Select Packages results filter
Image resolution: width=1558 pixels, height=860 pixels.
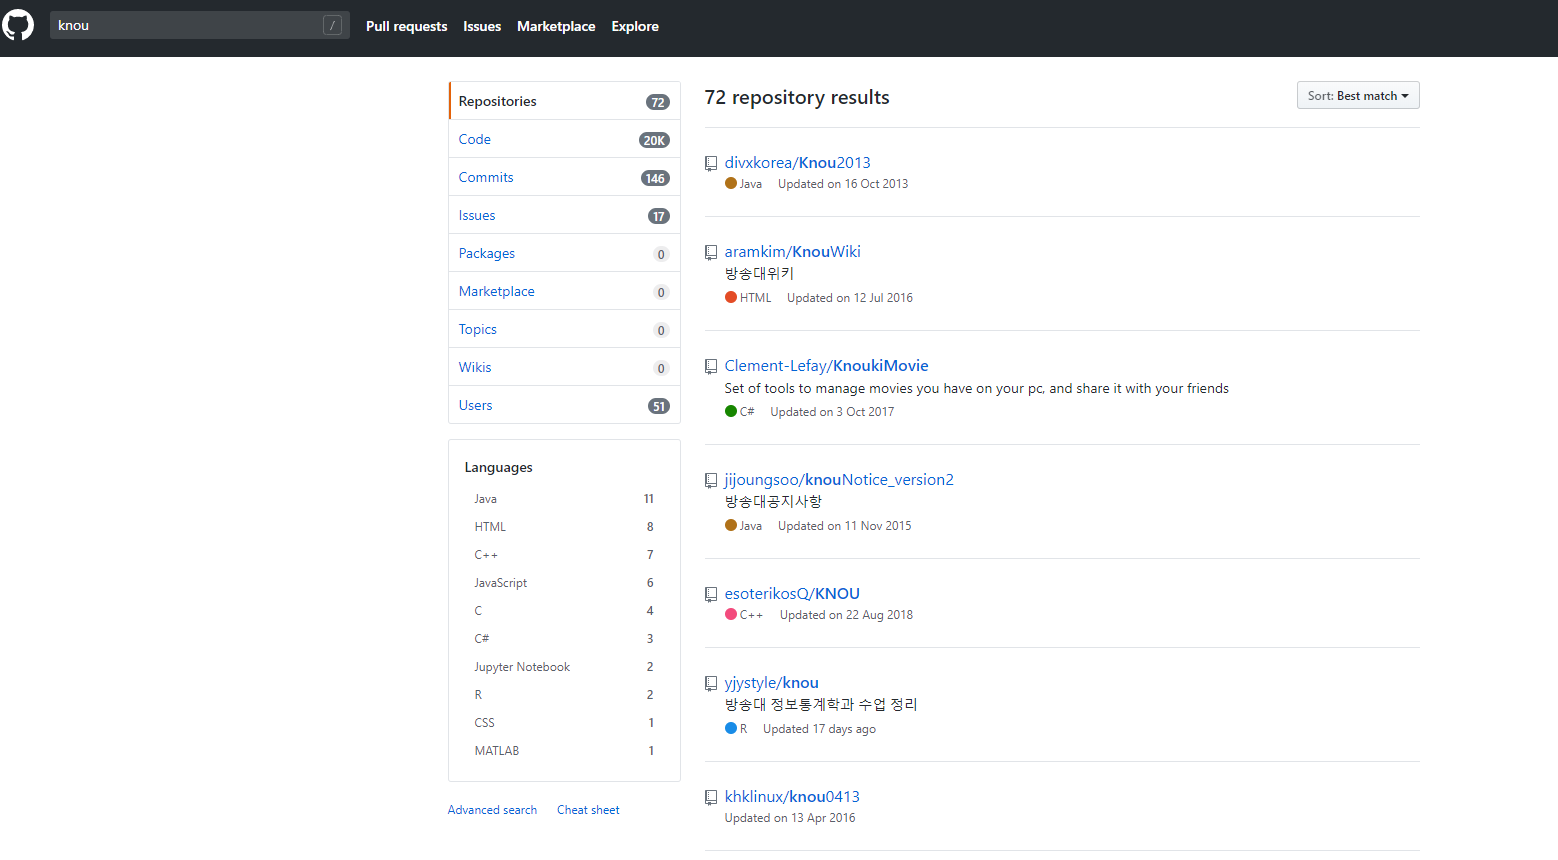565,253
